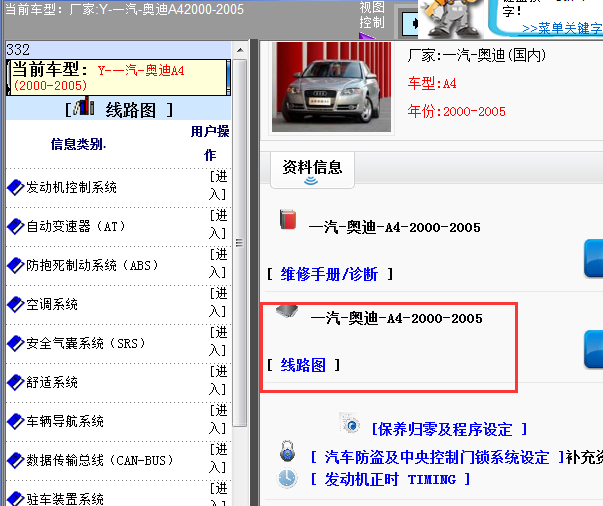Open 数据传输总线 (CAN-BUS) via its [进入] link

(x=218, y=459)
